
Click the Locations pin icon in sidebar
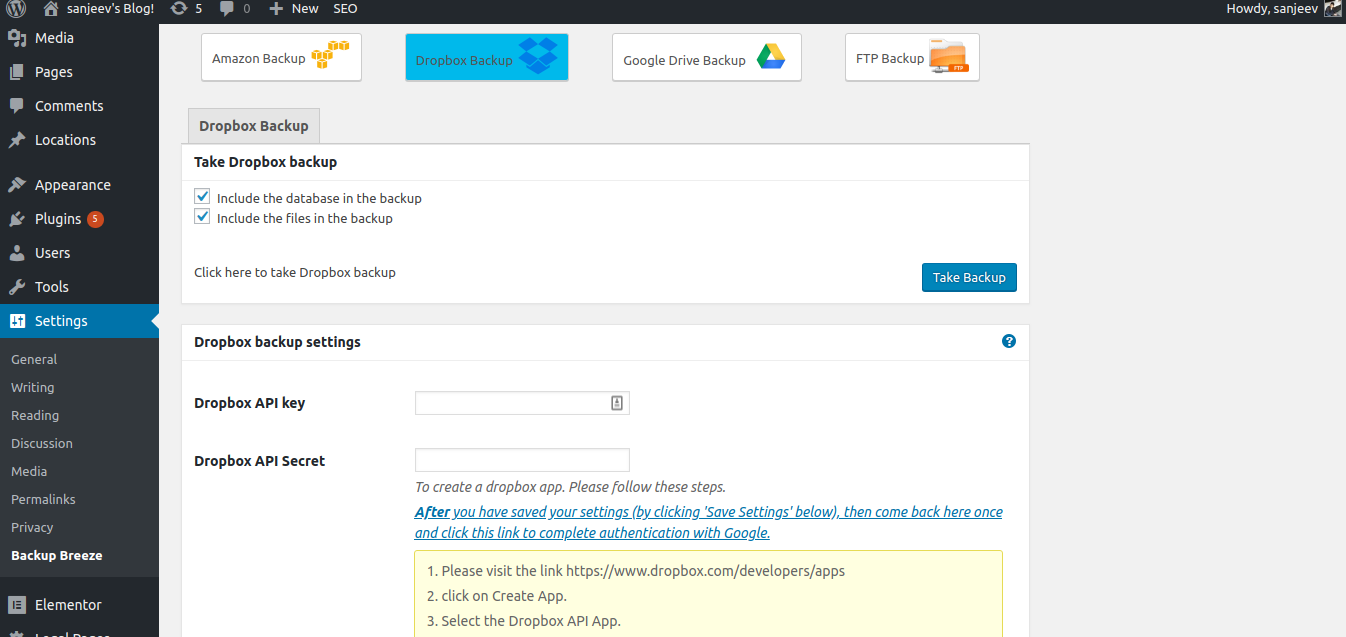pyautogui.click(x=17, y=140)
